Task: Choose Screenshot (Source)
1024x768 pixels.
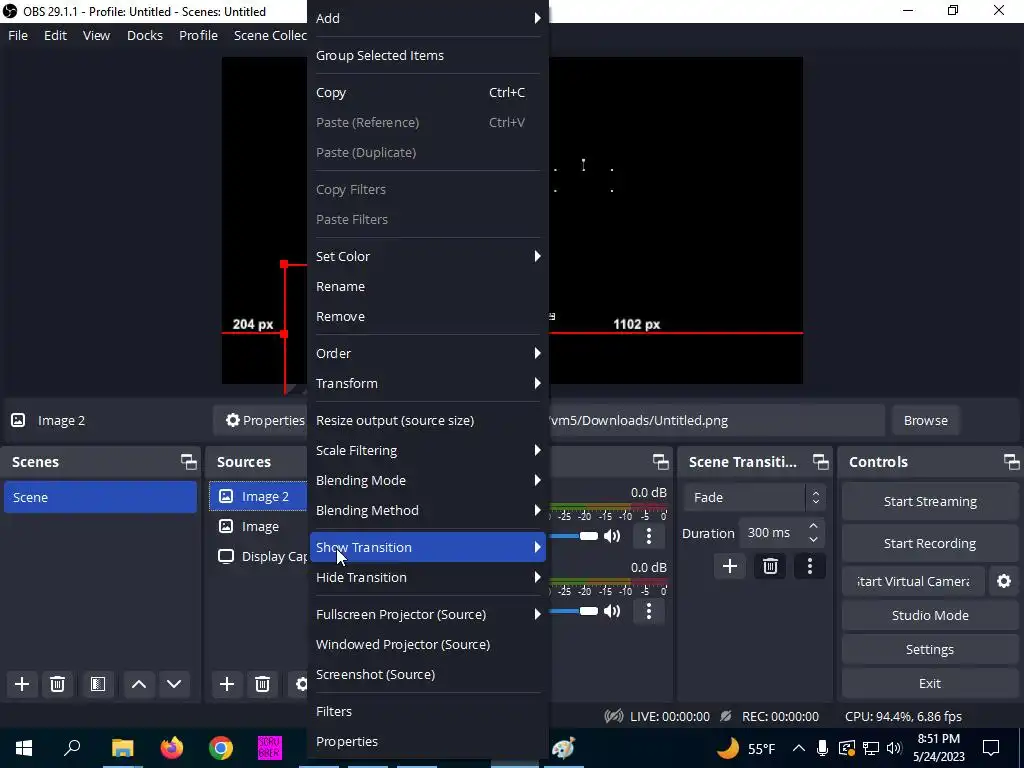Action: pos(427,675)
